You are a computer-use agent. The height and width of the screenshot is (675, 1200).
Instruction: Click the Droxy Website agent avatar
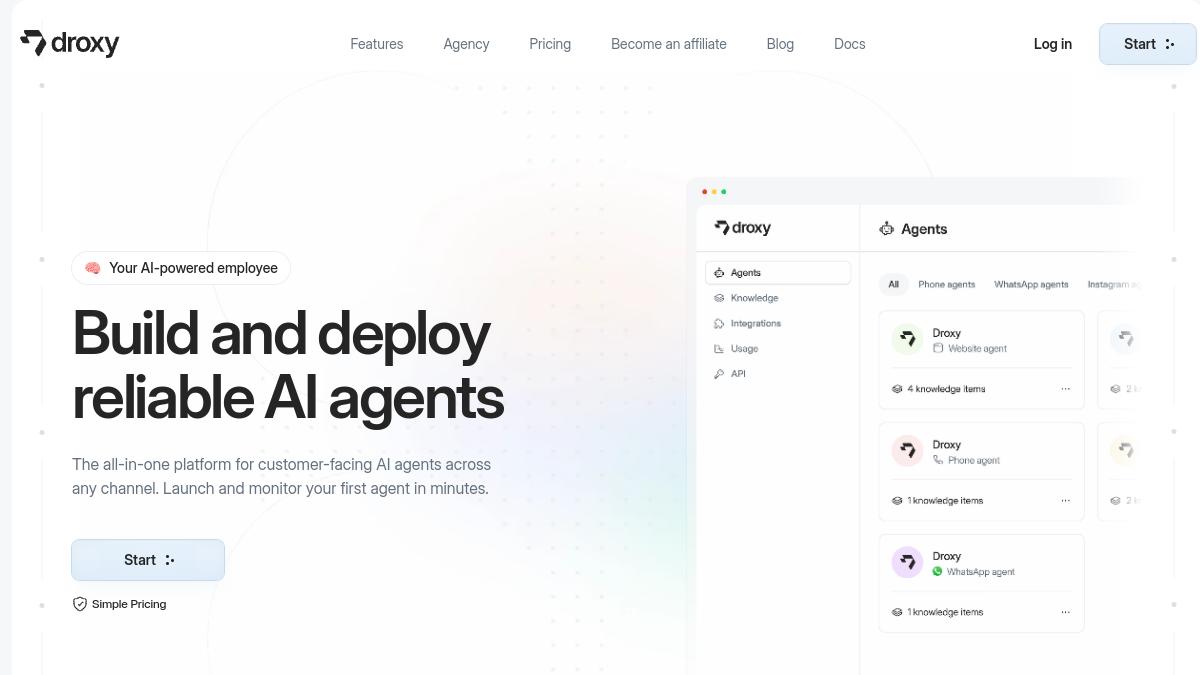tap(907, 340)
